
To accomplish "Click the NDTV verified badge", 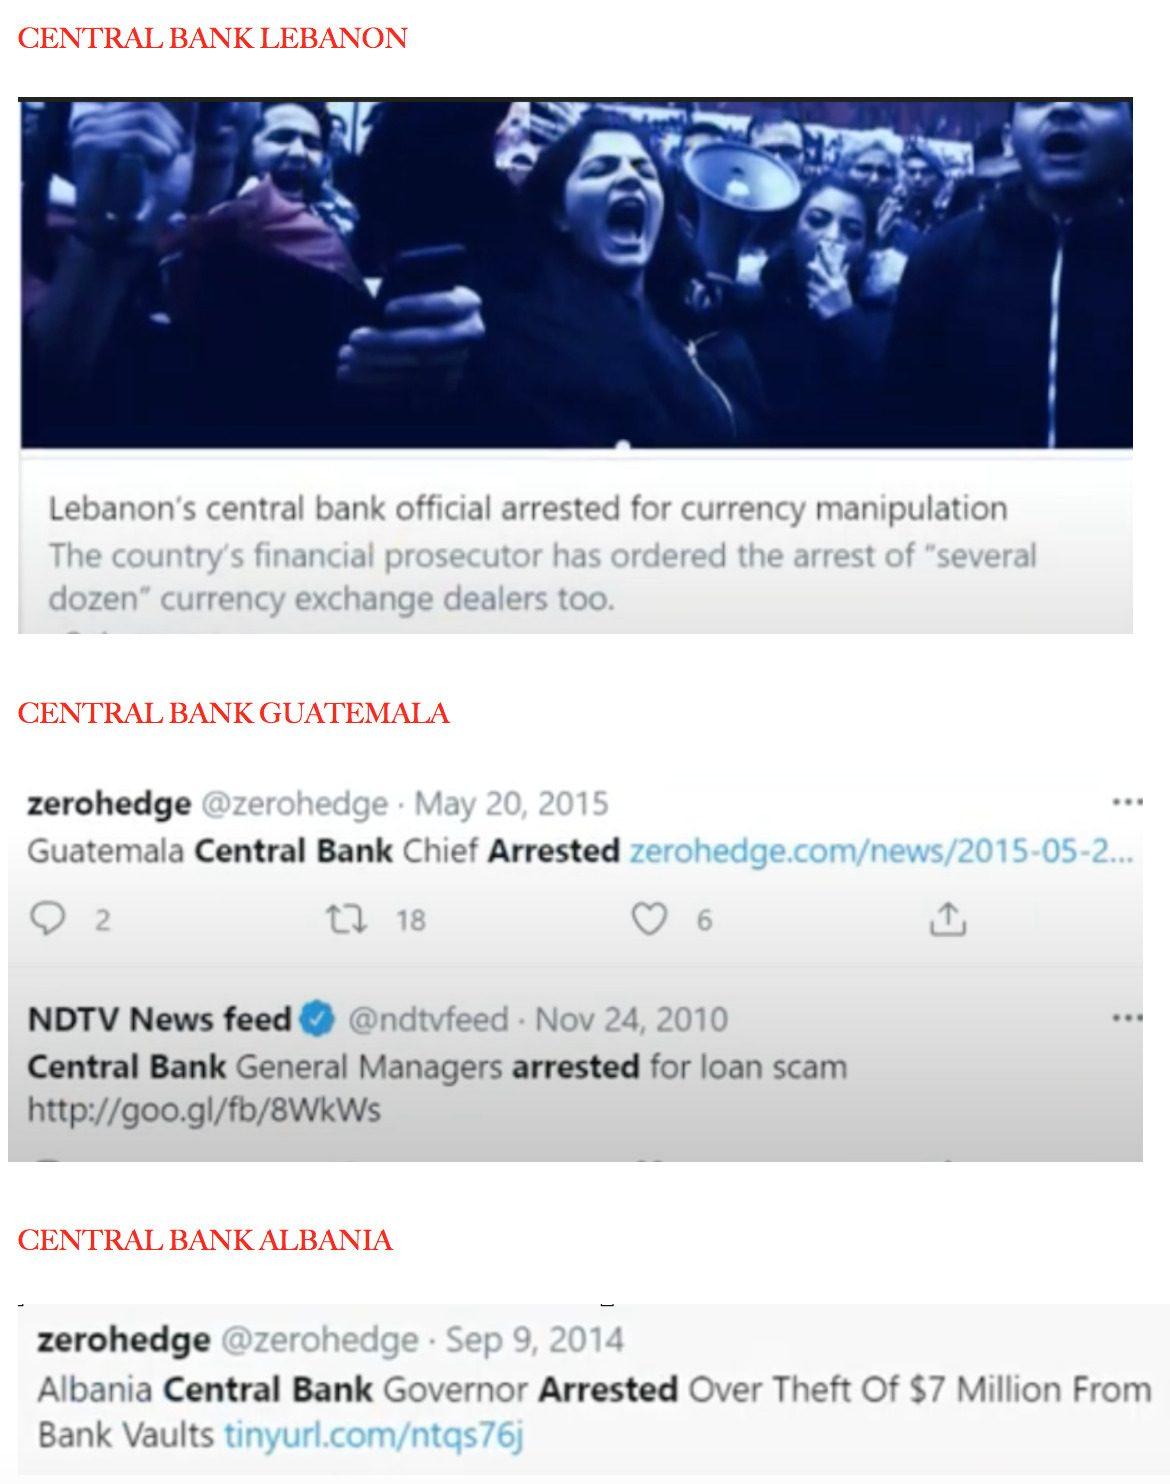I will [318, 1019].
